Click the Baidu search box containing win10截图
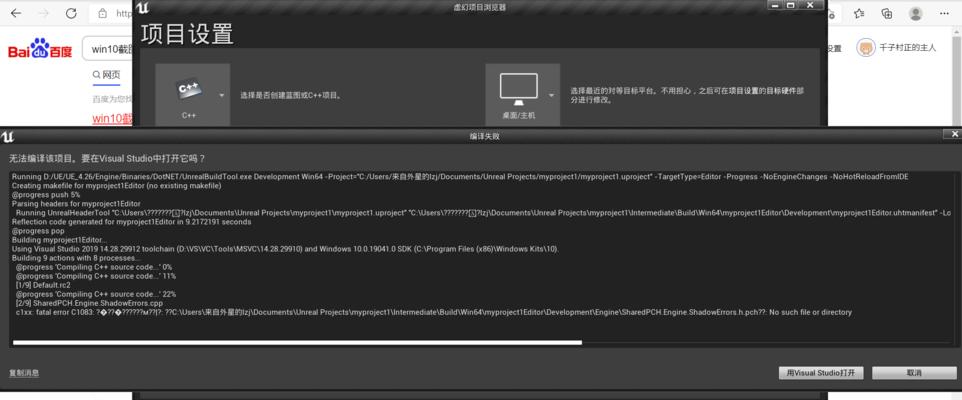Viewport: 962px width, 400px height. (107, 49)
